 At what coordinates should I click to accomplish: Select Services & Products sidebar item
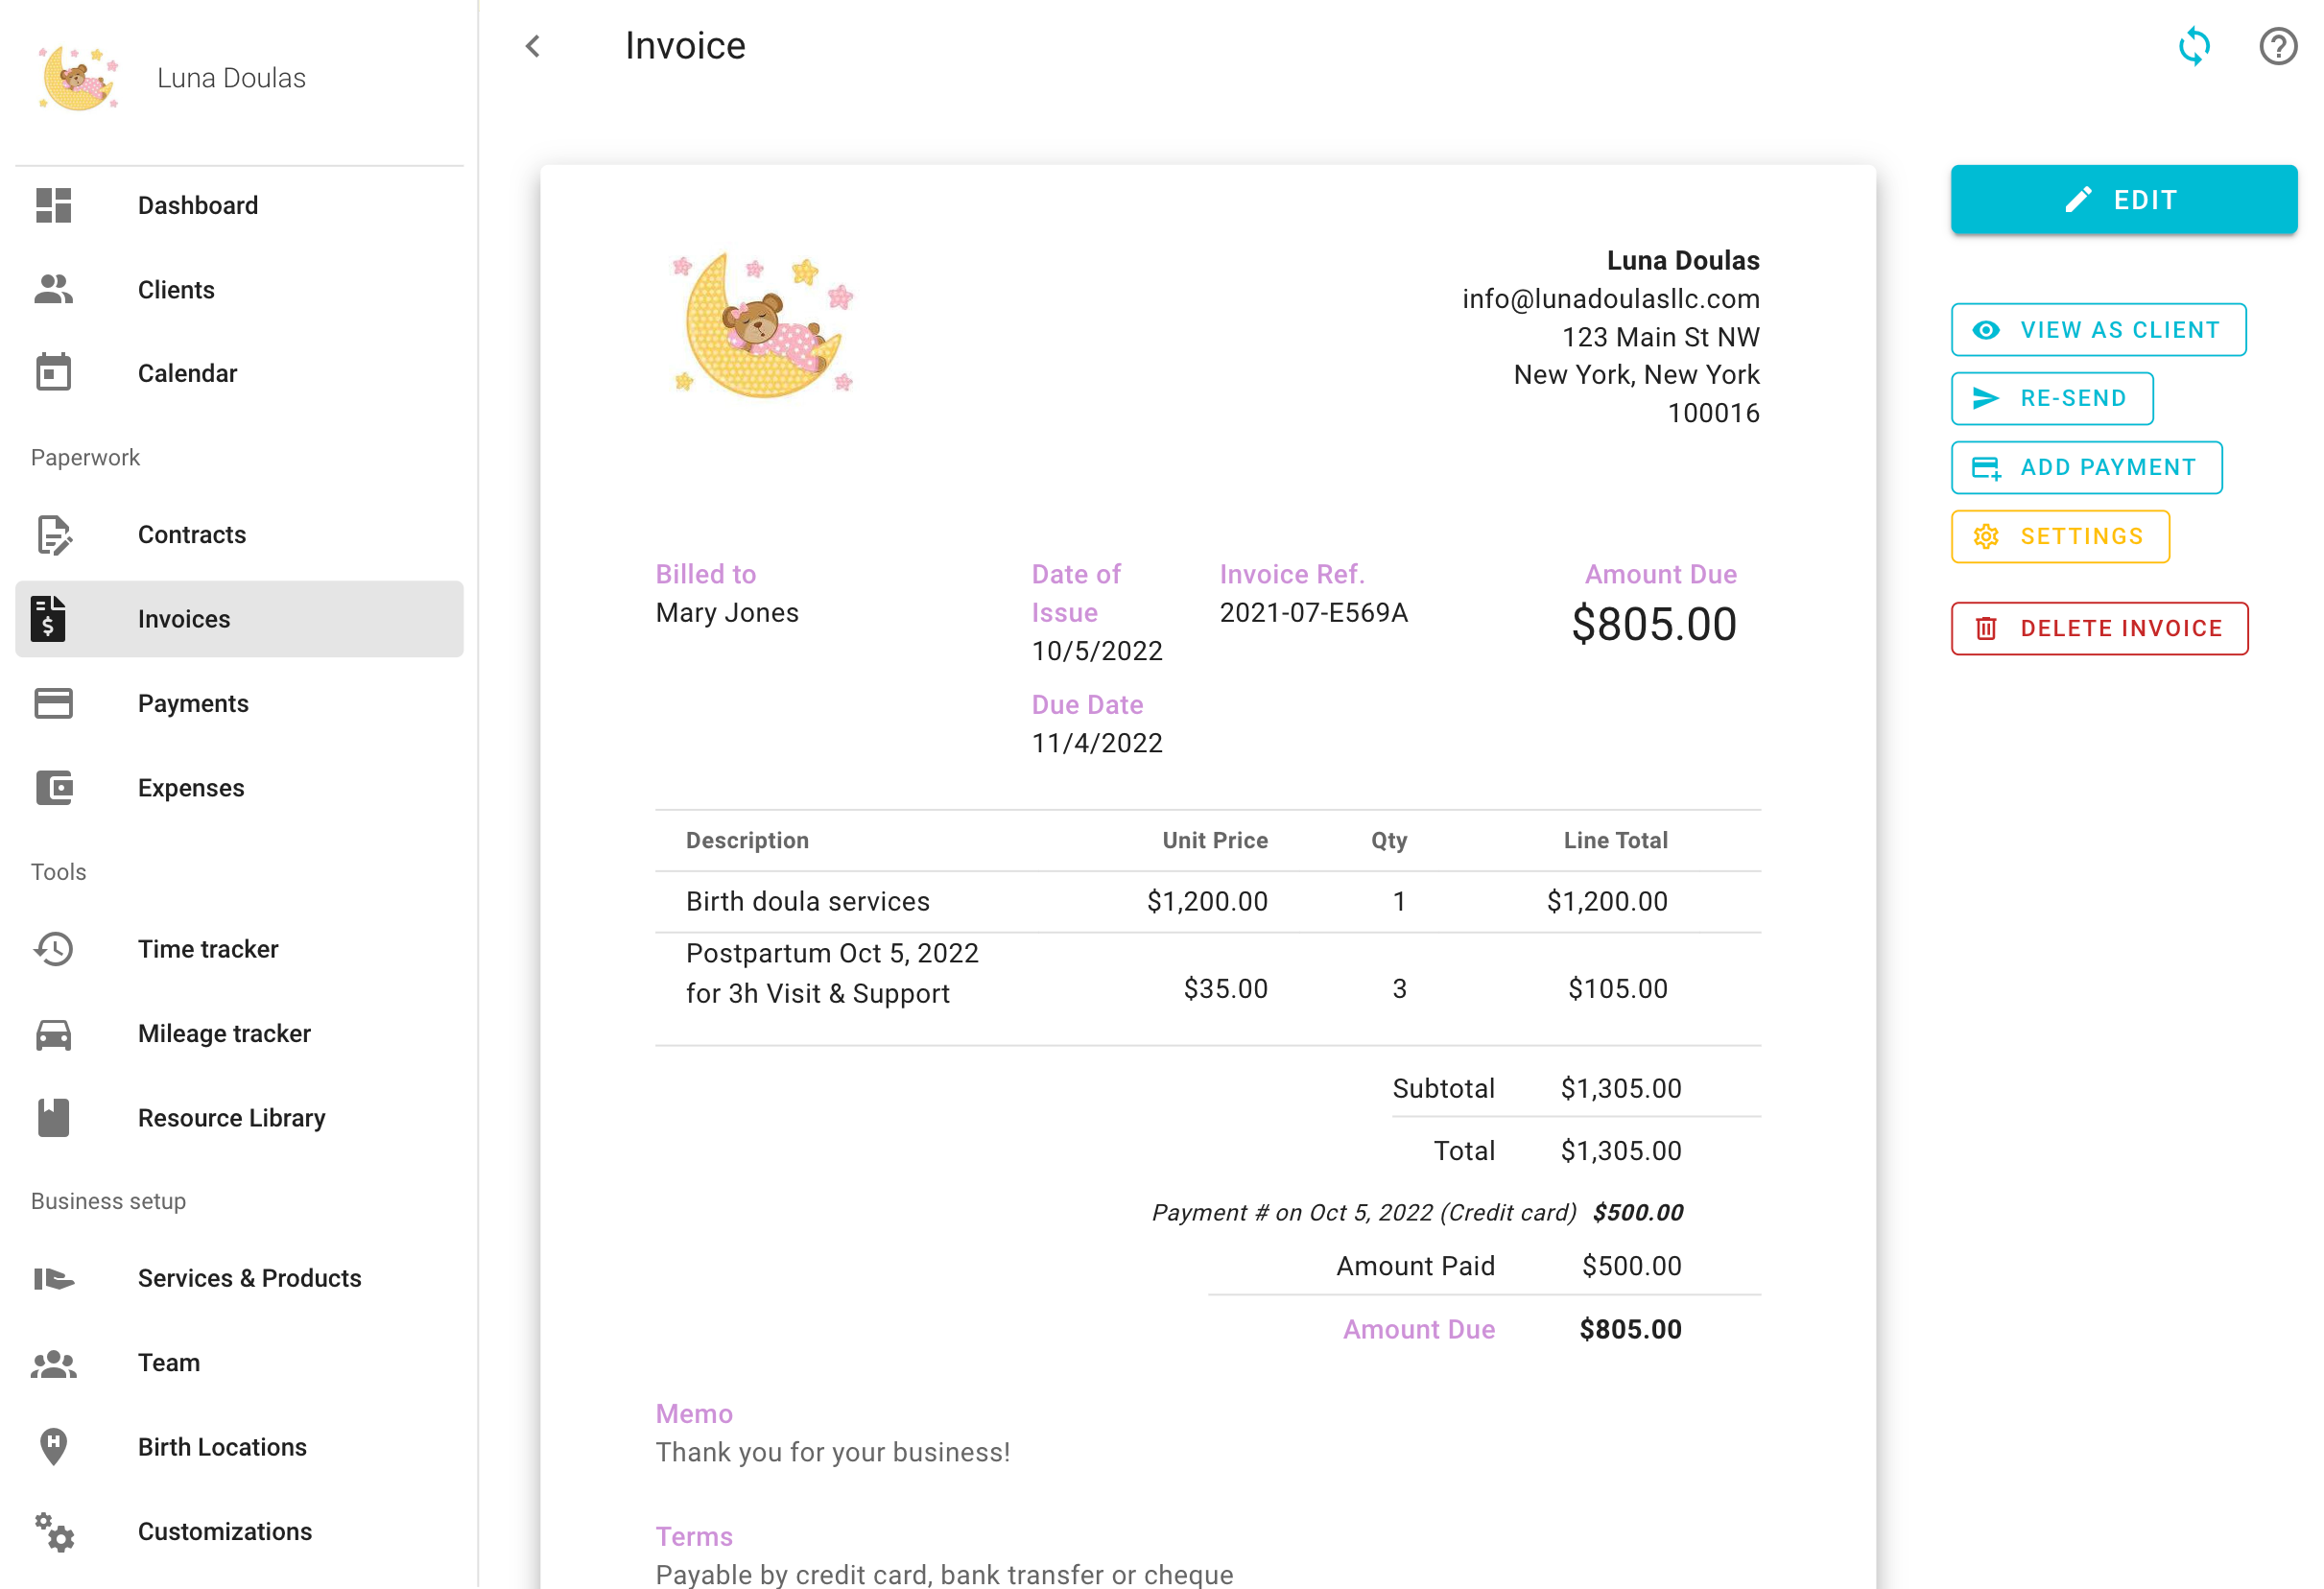(x=249, y=1278)
